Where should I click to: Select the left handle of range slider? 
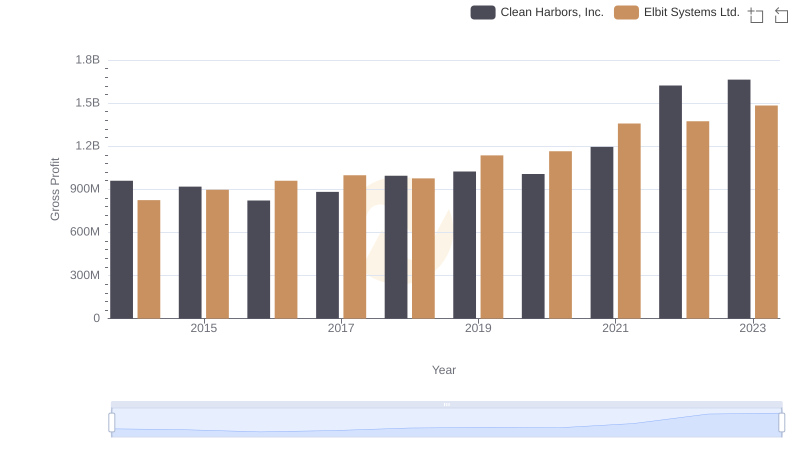click(112, 422)
